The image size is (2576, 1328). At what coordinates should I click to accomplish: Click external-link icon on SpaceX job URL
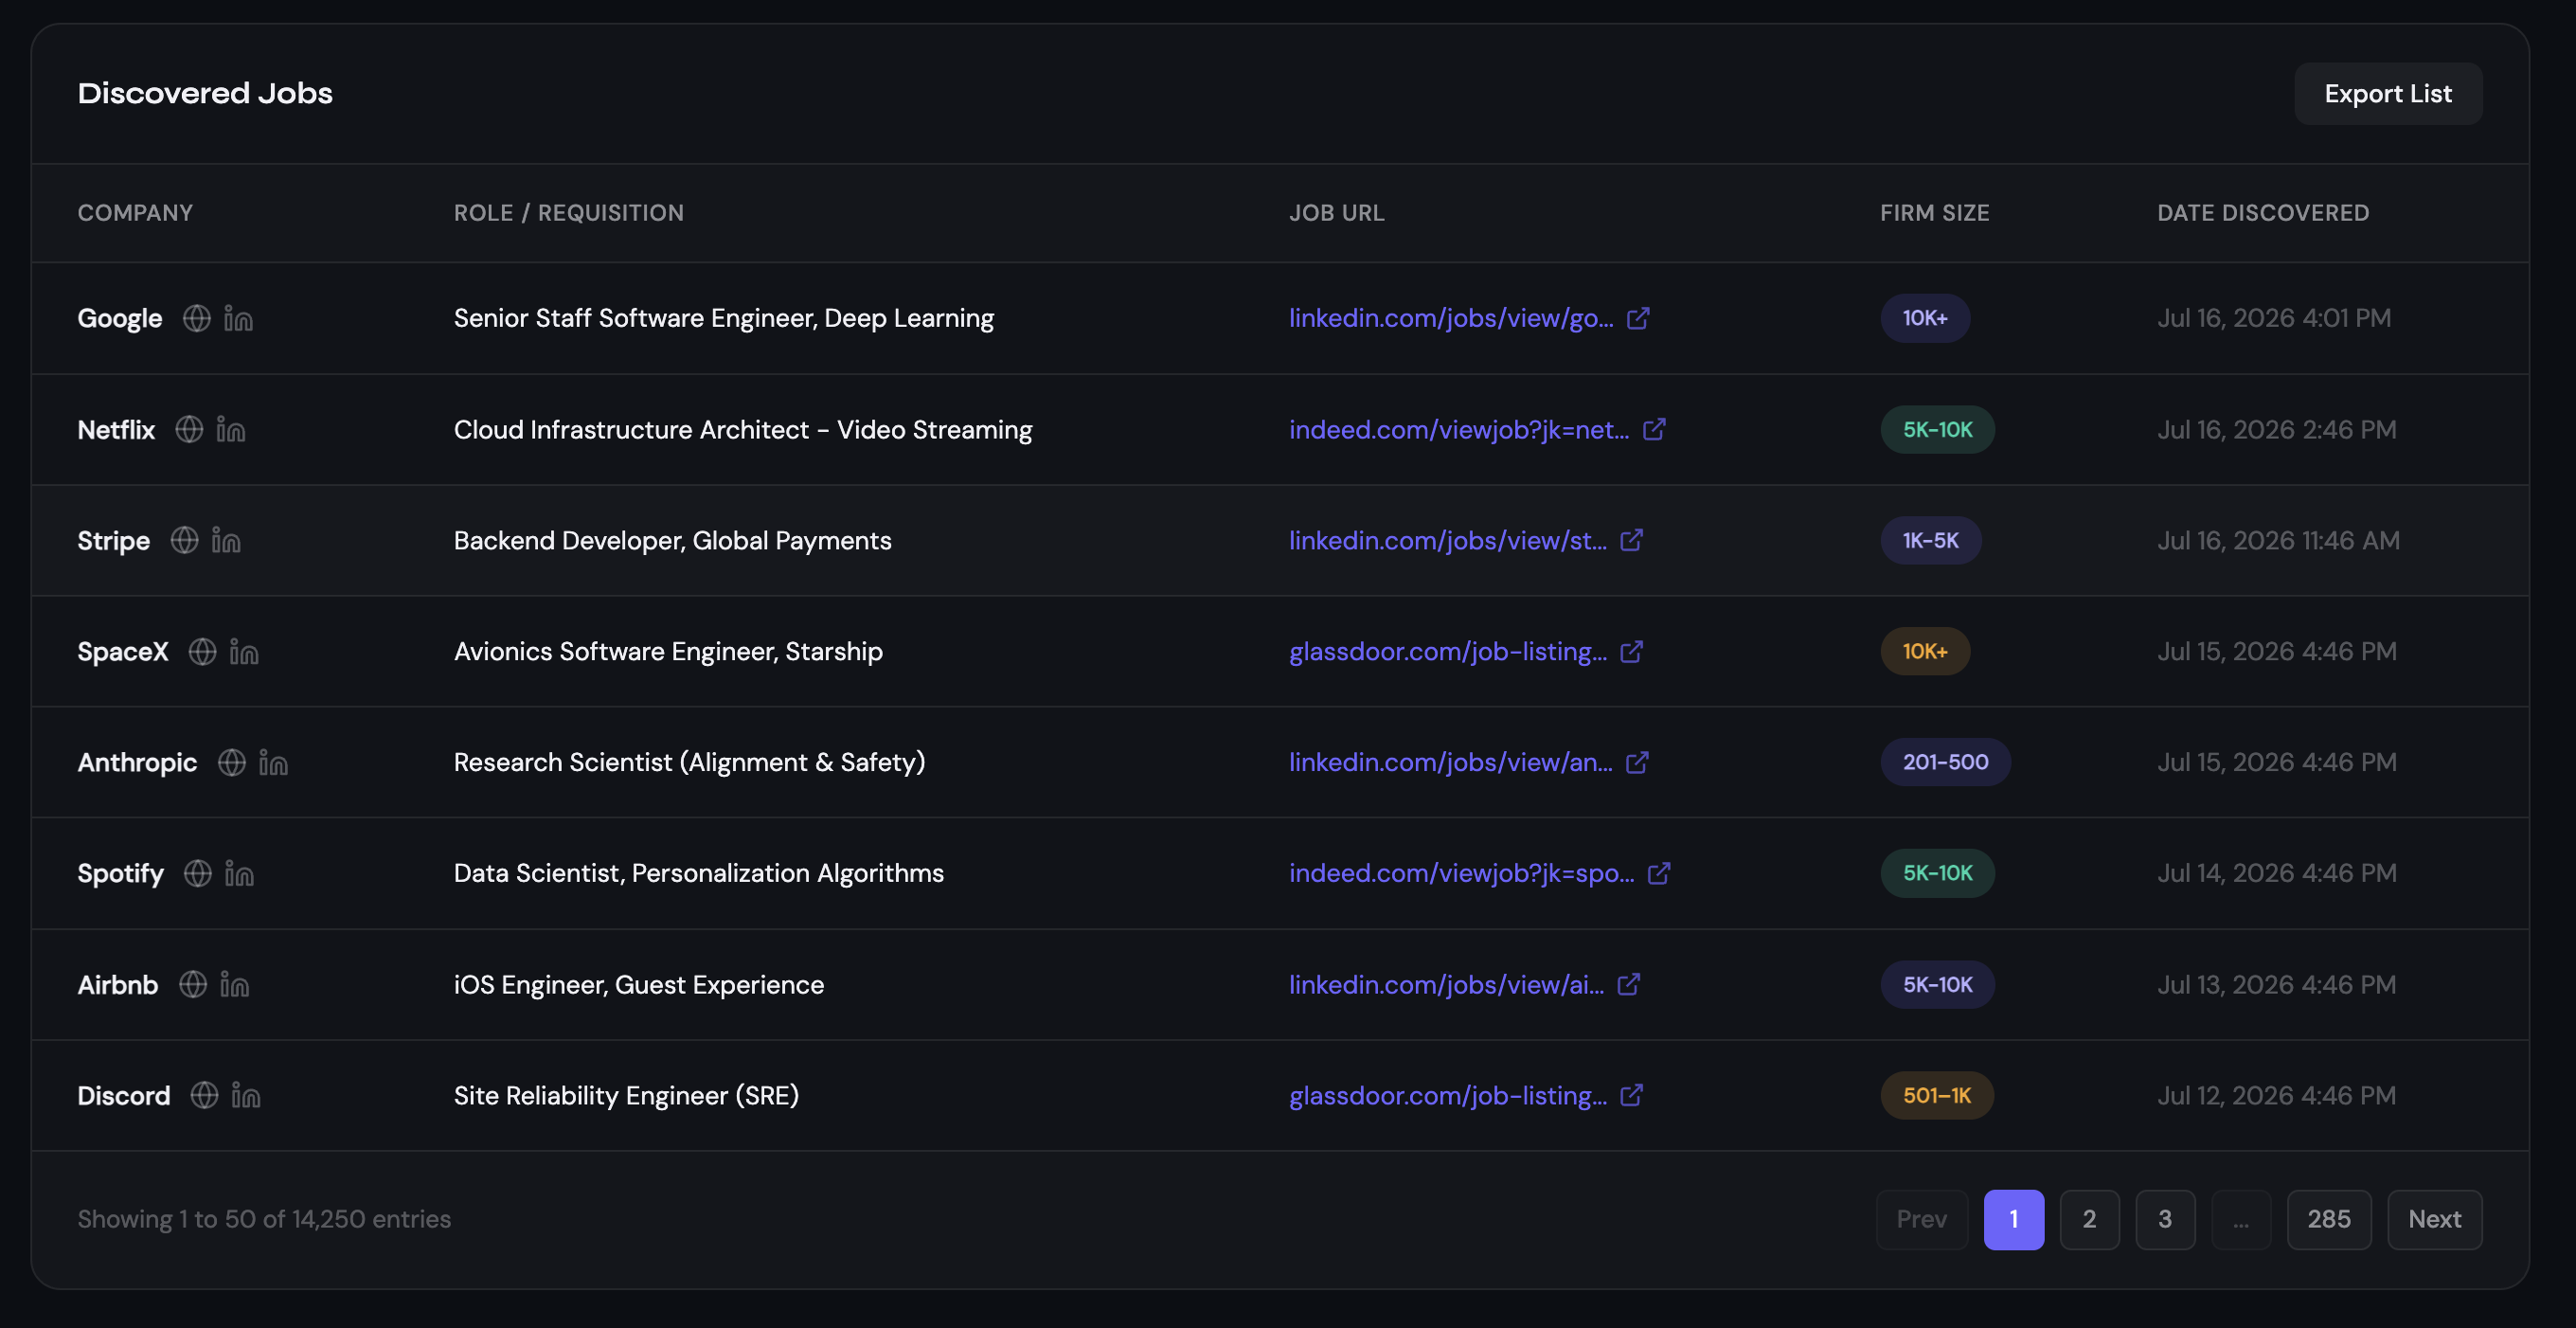tap(1632, 651)
